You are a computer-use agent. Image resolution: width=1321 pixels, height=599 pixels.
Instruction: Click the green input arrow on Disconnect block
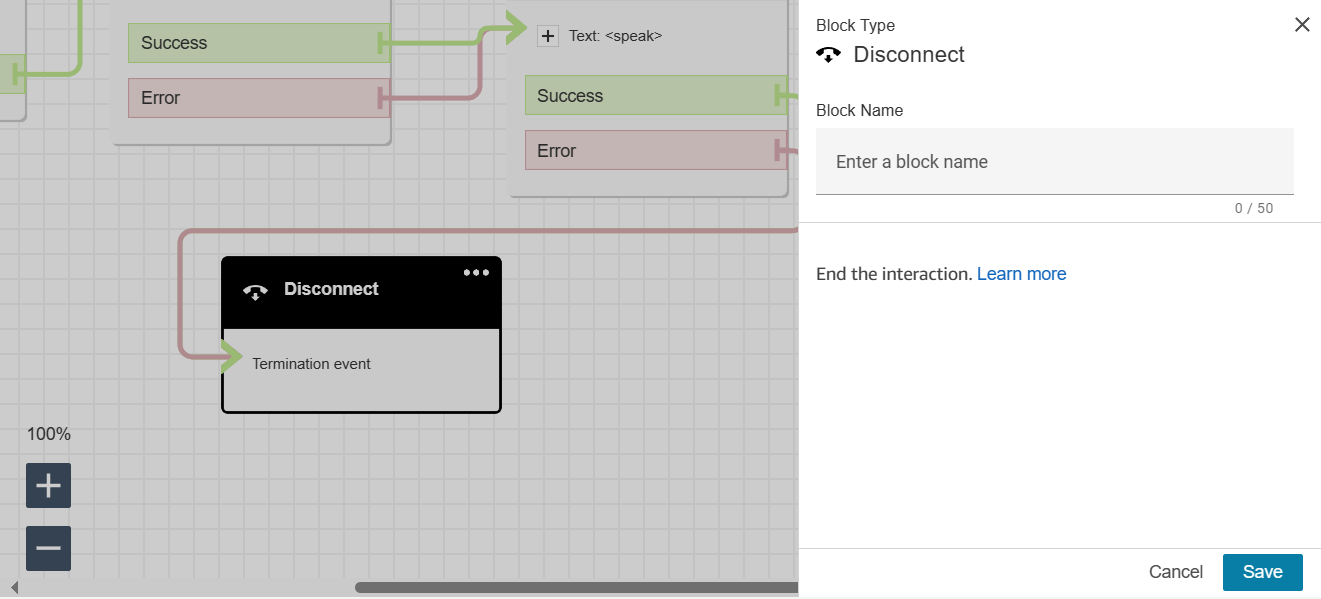coord(231,356)
